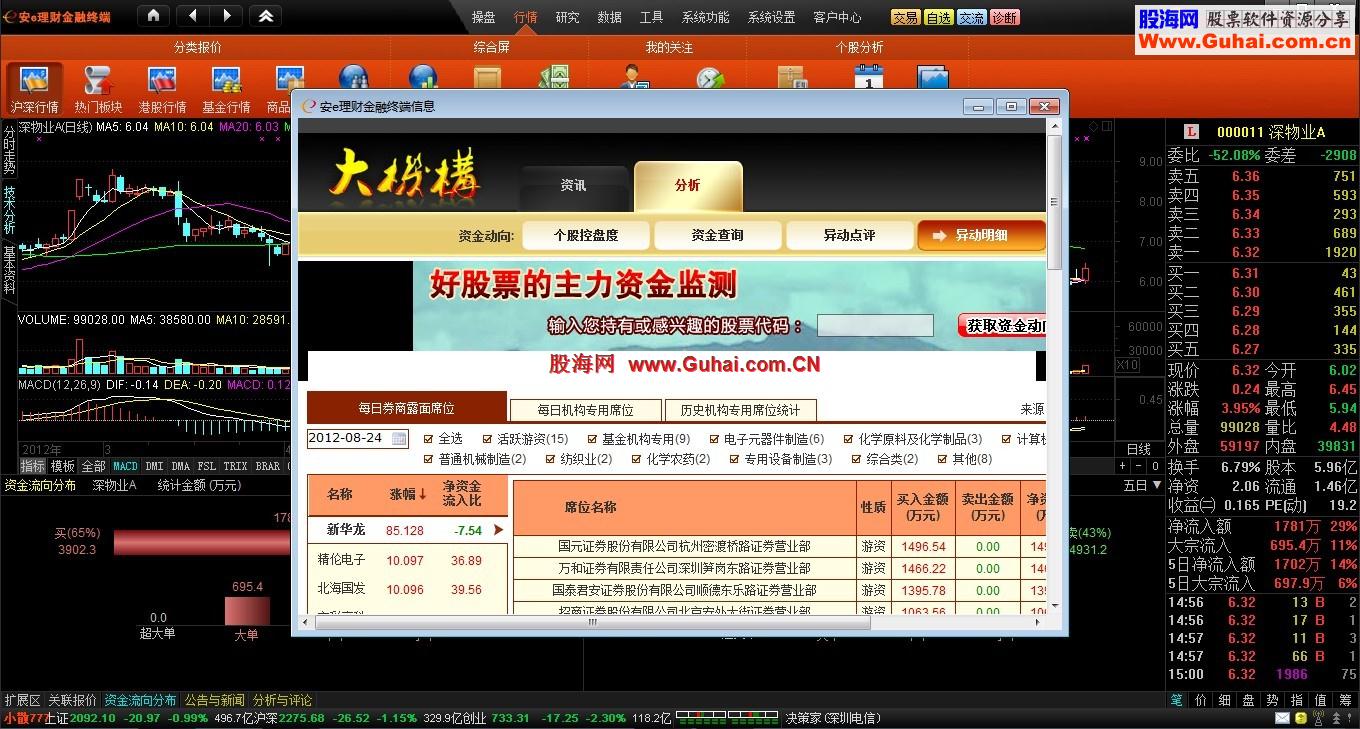
Task: Open 港股行情 Hong Kong stocks icon
Action: tap(162, 89)
